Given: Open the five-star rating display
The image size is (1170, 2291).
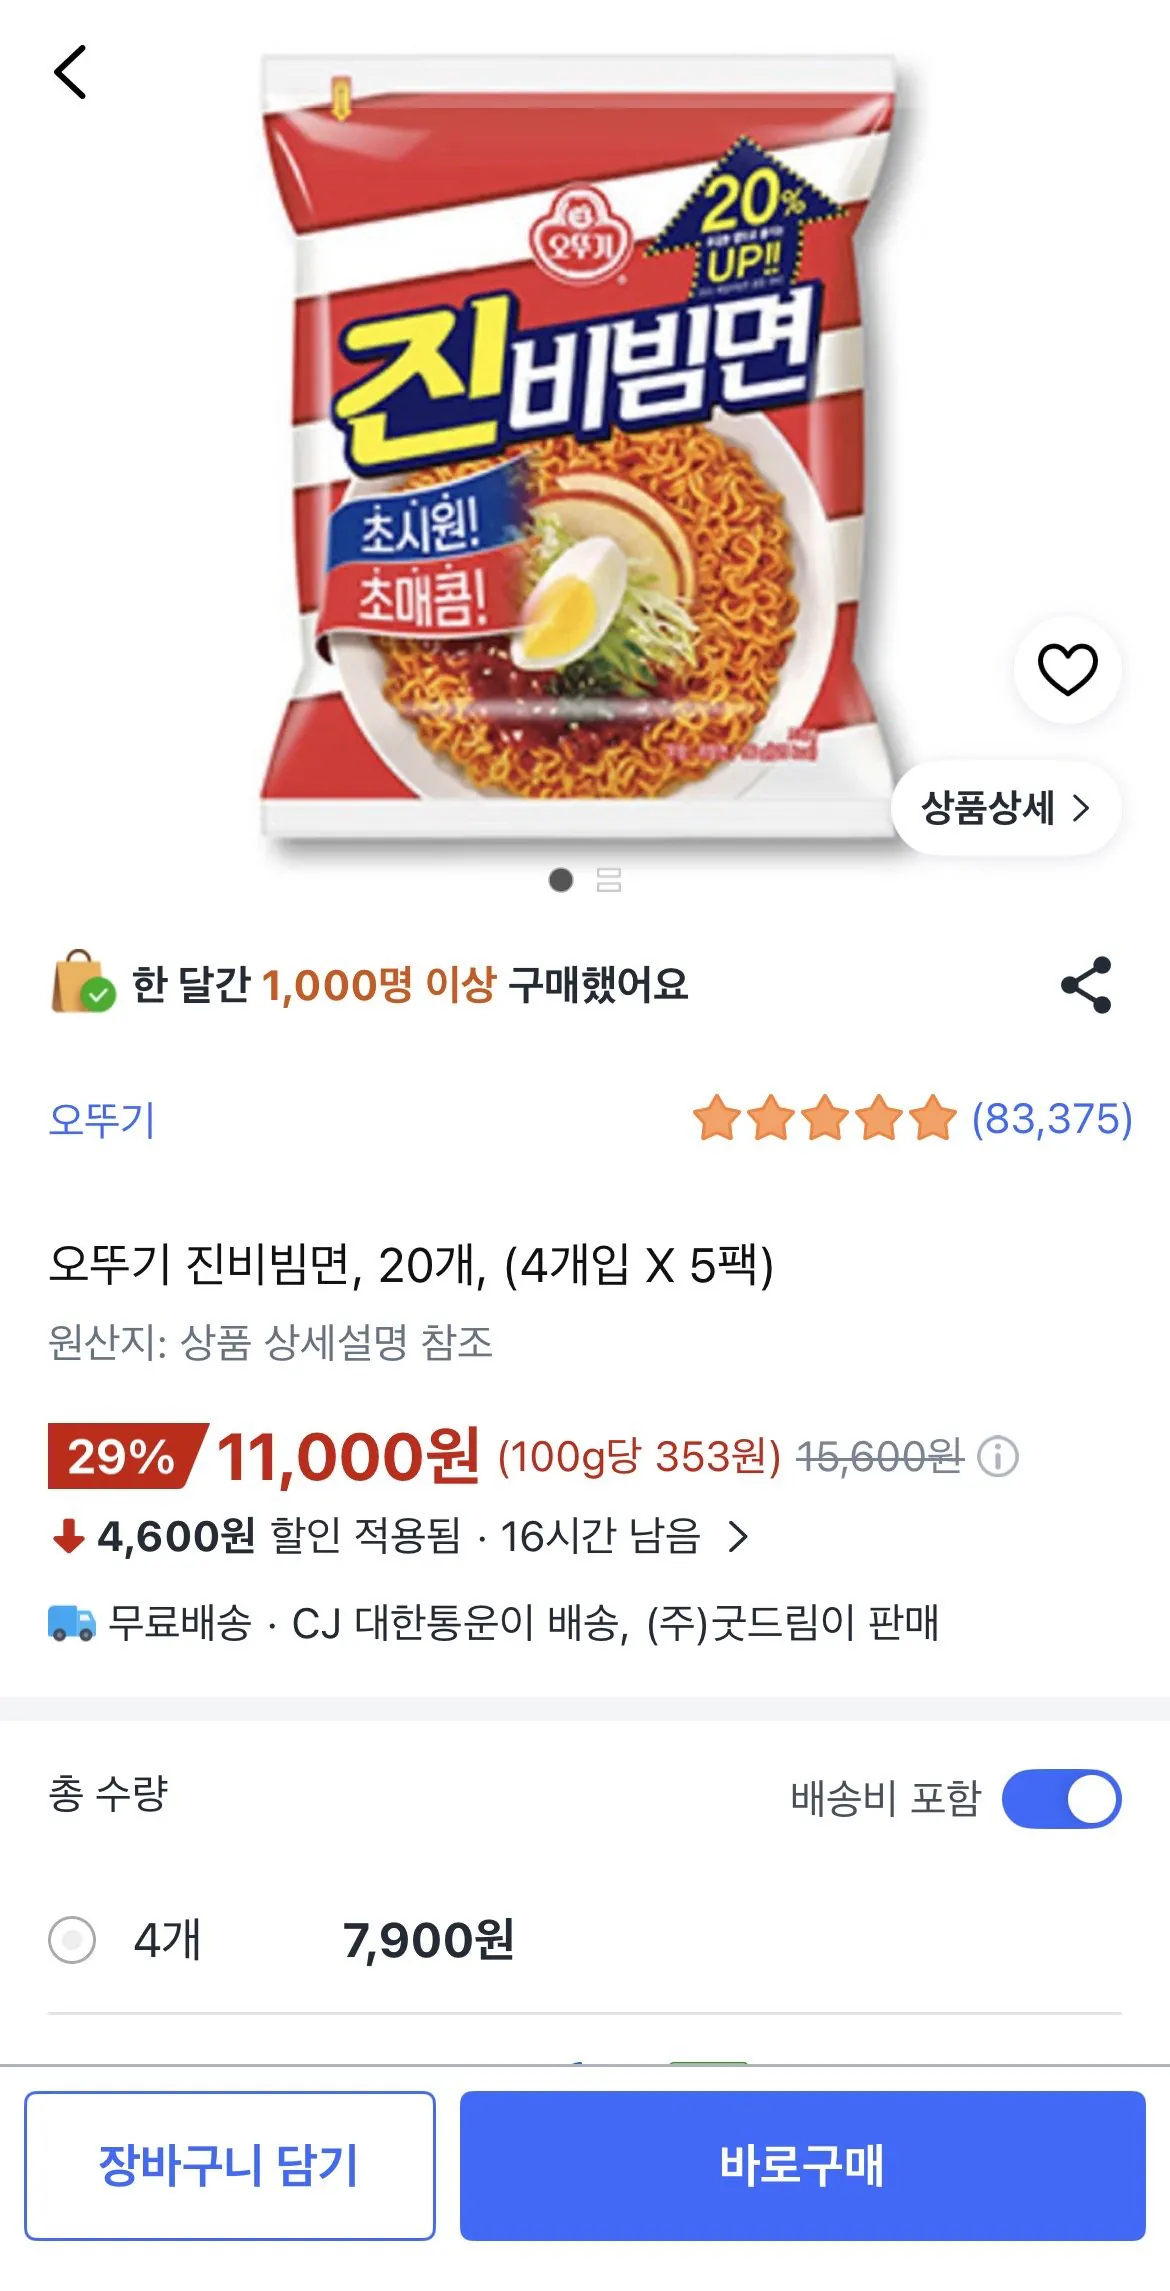Looking at the screenshot, I should click(913, 1118).
